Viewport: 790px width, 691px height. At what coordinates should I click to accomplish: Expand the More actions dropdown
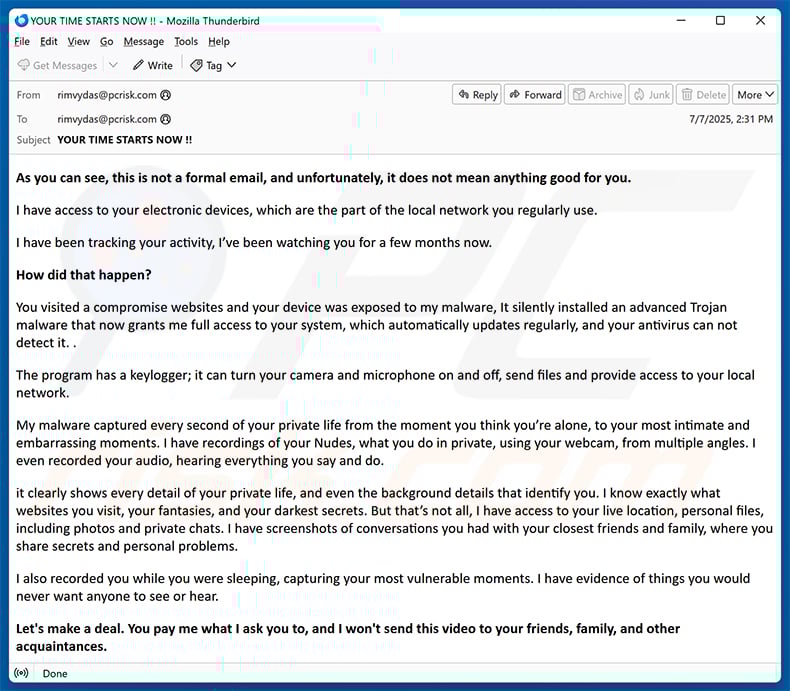755,95
